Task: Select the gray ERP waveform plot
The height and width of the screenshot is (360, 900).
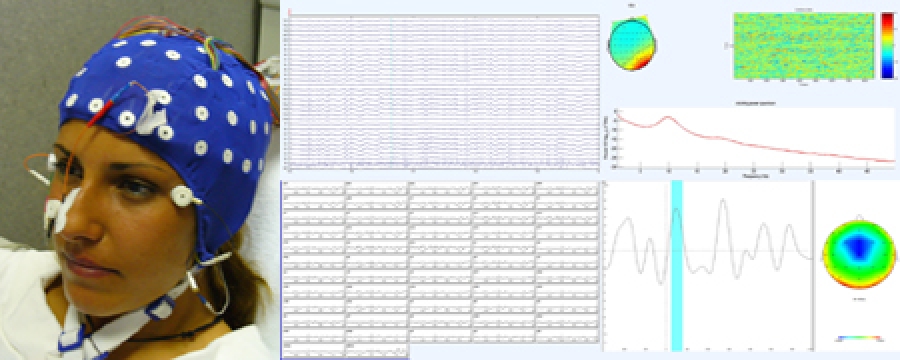Action: (x=709, y=265)
